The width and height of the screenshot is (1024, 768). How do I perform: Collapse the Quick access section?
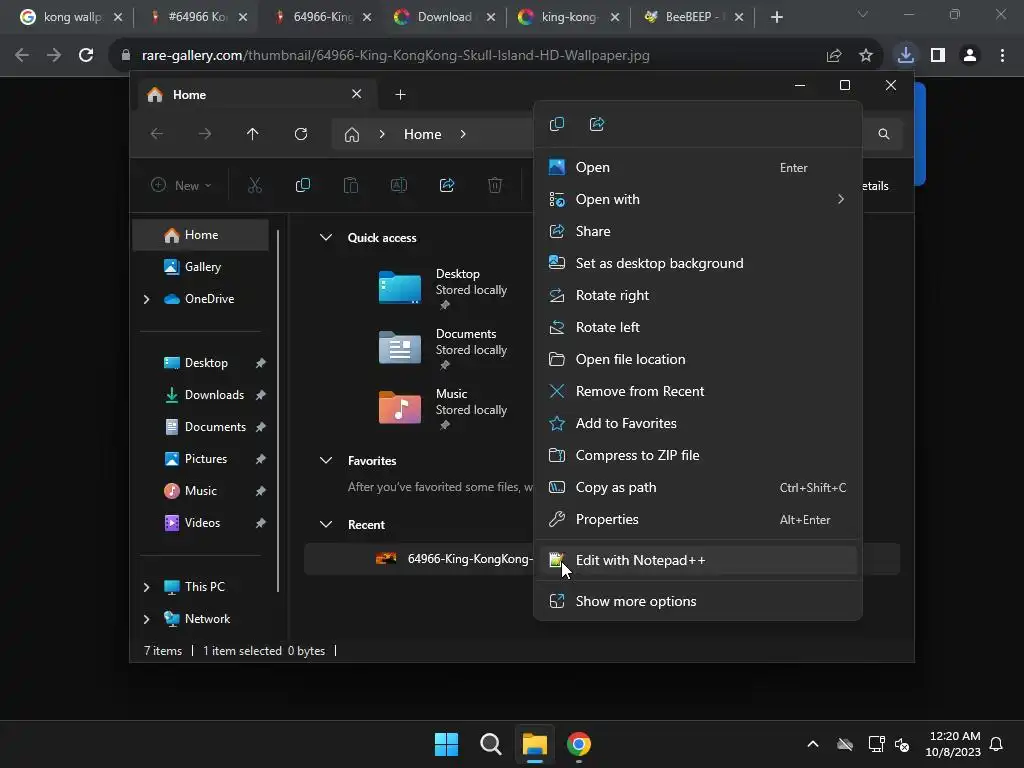(x=326, y=238)
